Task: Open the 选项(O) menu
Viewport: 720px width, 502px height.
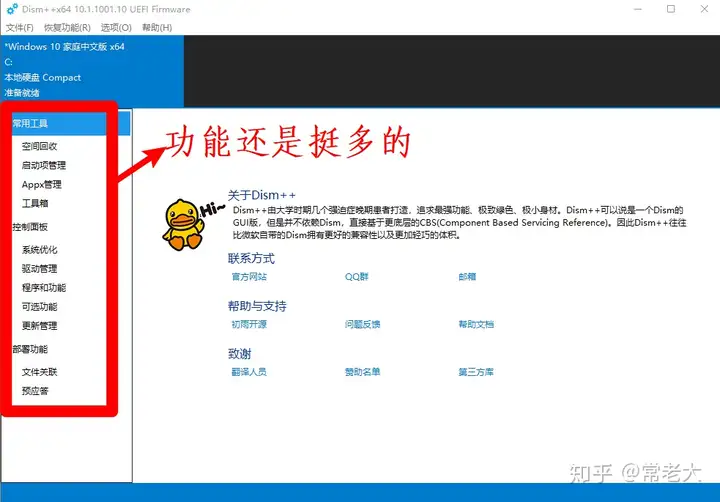Action: coord(116,28)
